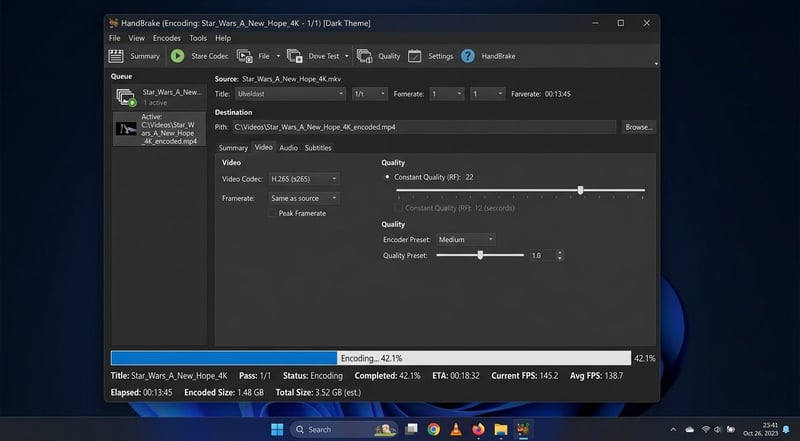
Task: Open the 1/t angle dropdown
Action: click(370, 94)
